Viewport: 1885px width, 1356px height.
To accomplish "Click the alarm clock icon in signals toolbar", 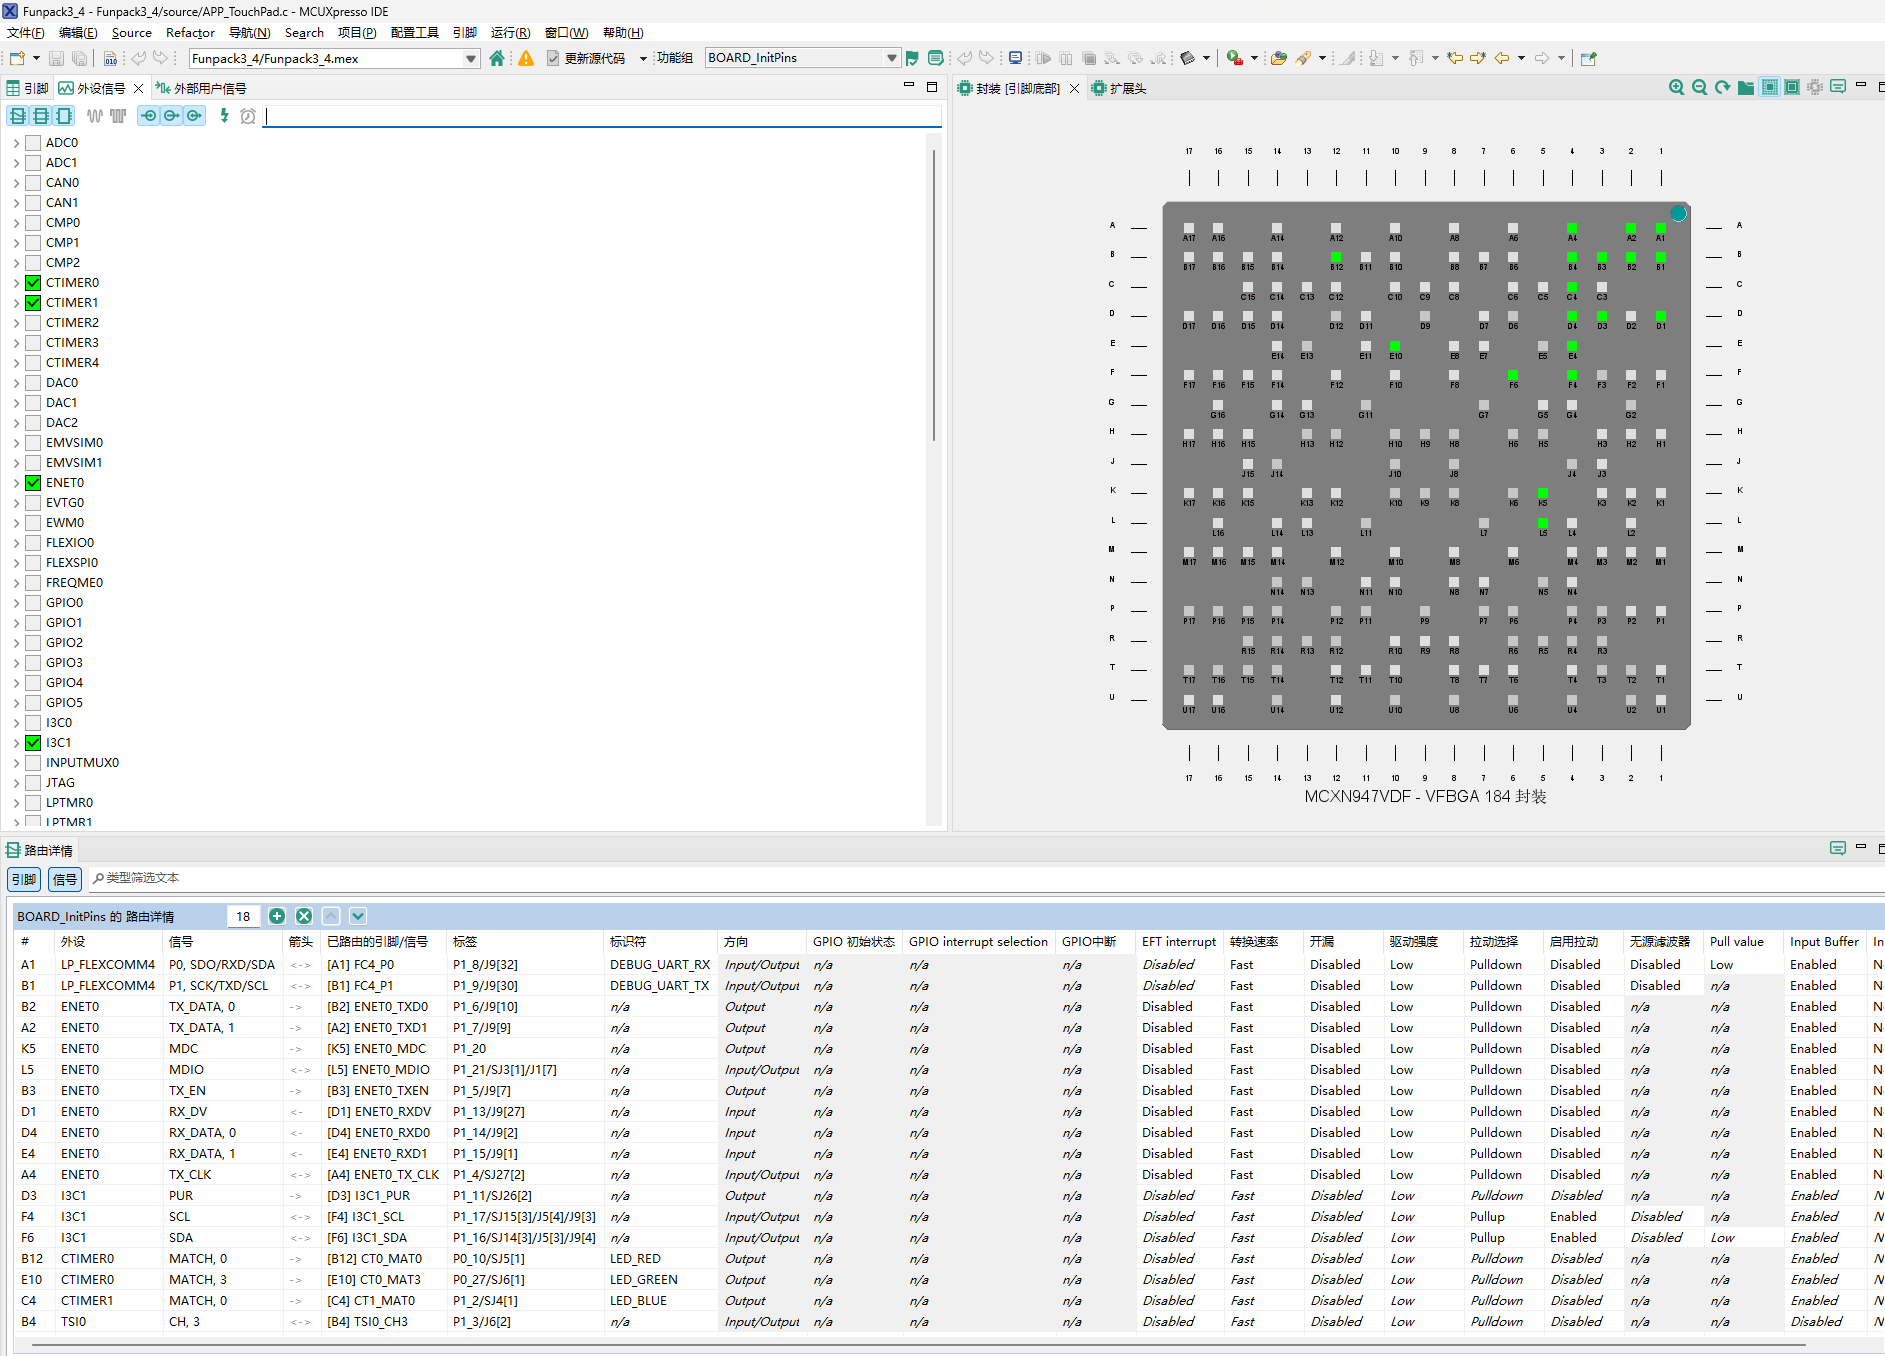I will point(248,116).
